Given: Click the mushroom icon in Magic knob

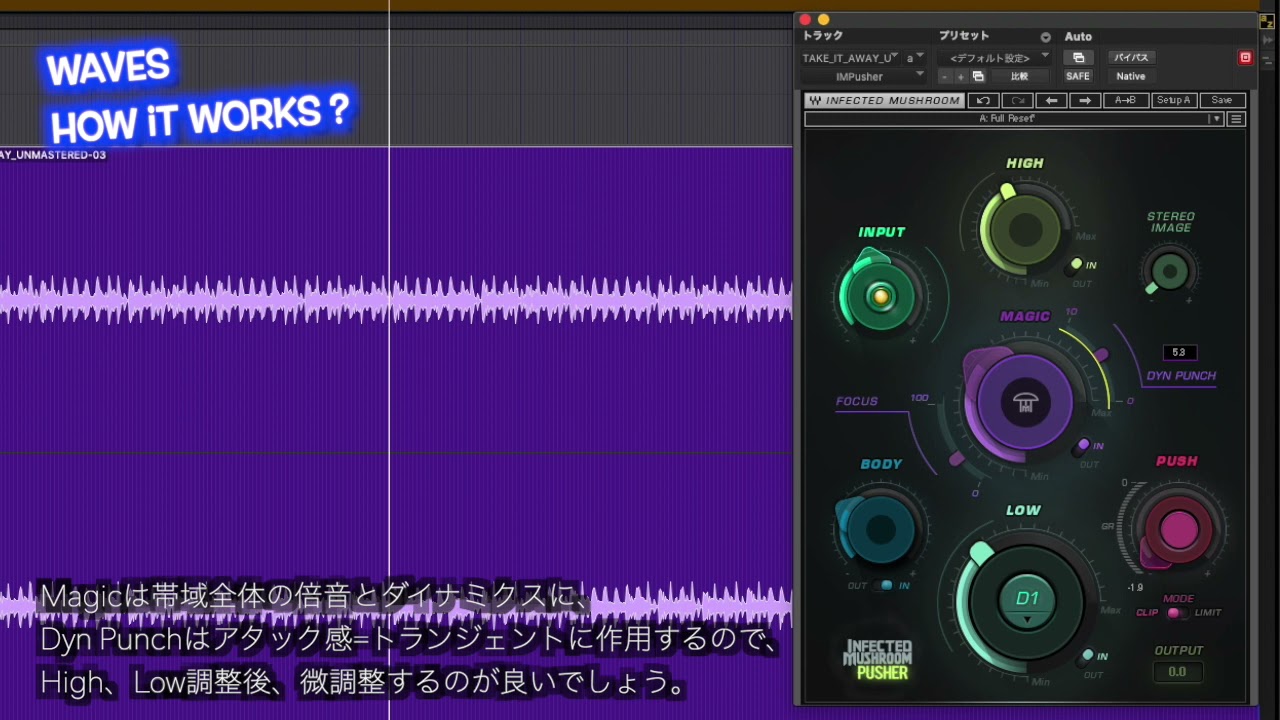Looking at the screenshot, I should [1025, 403].
